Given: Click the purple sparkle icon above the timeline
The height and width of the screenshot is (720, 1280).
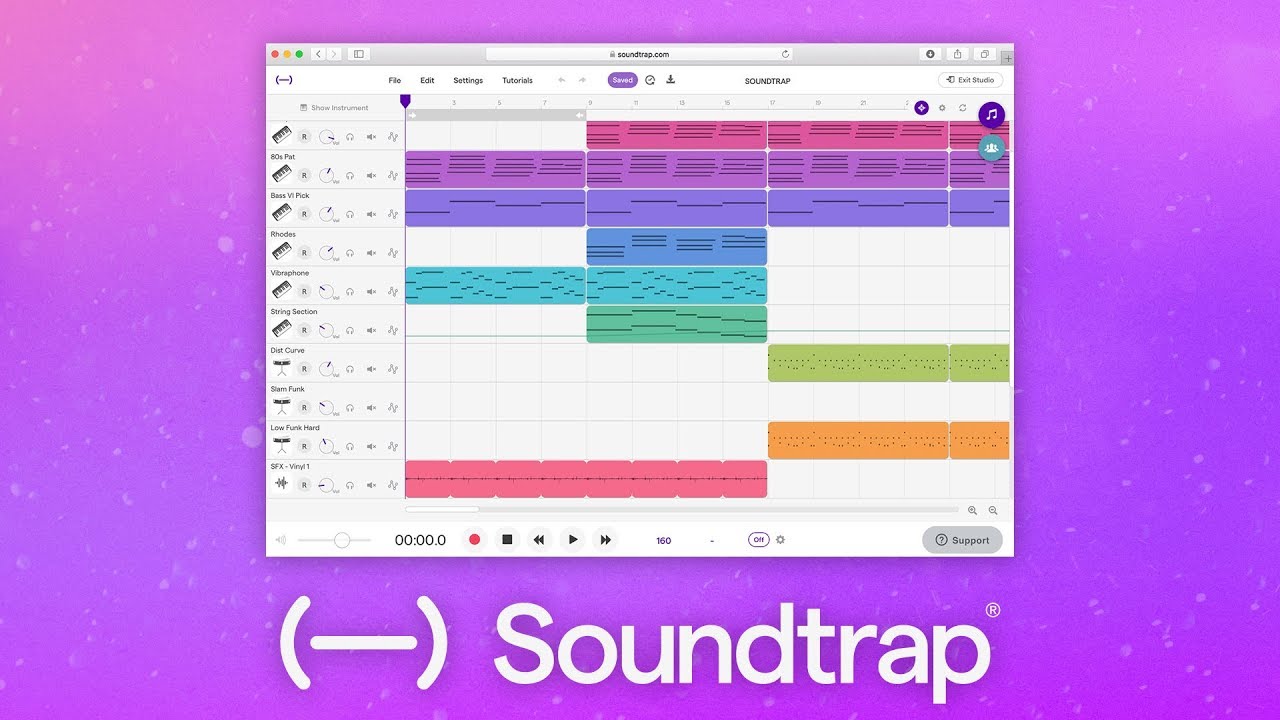Looking at the screenshot, I should click(922, 108).
